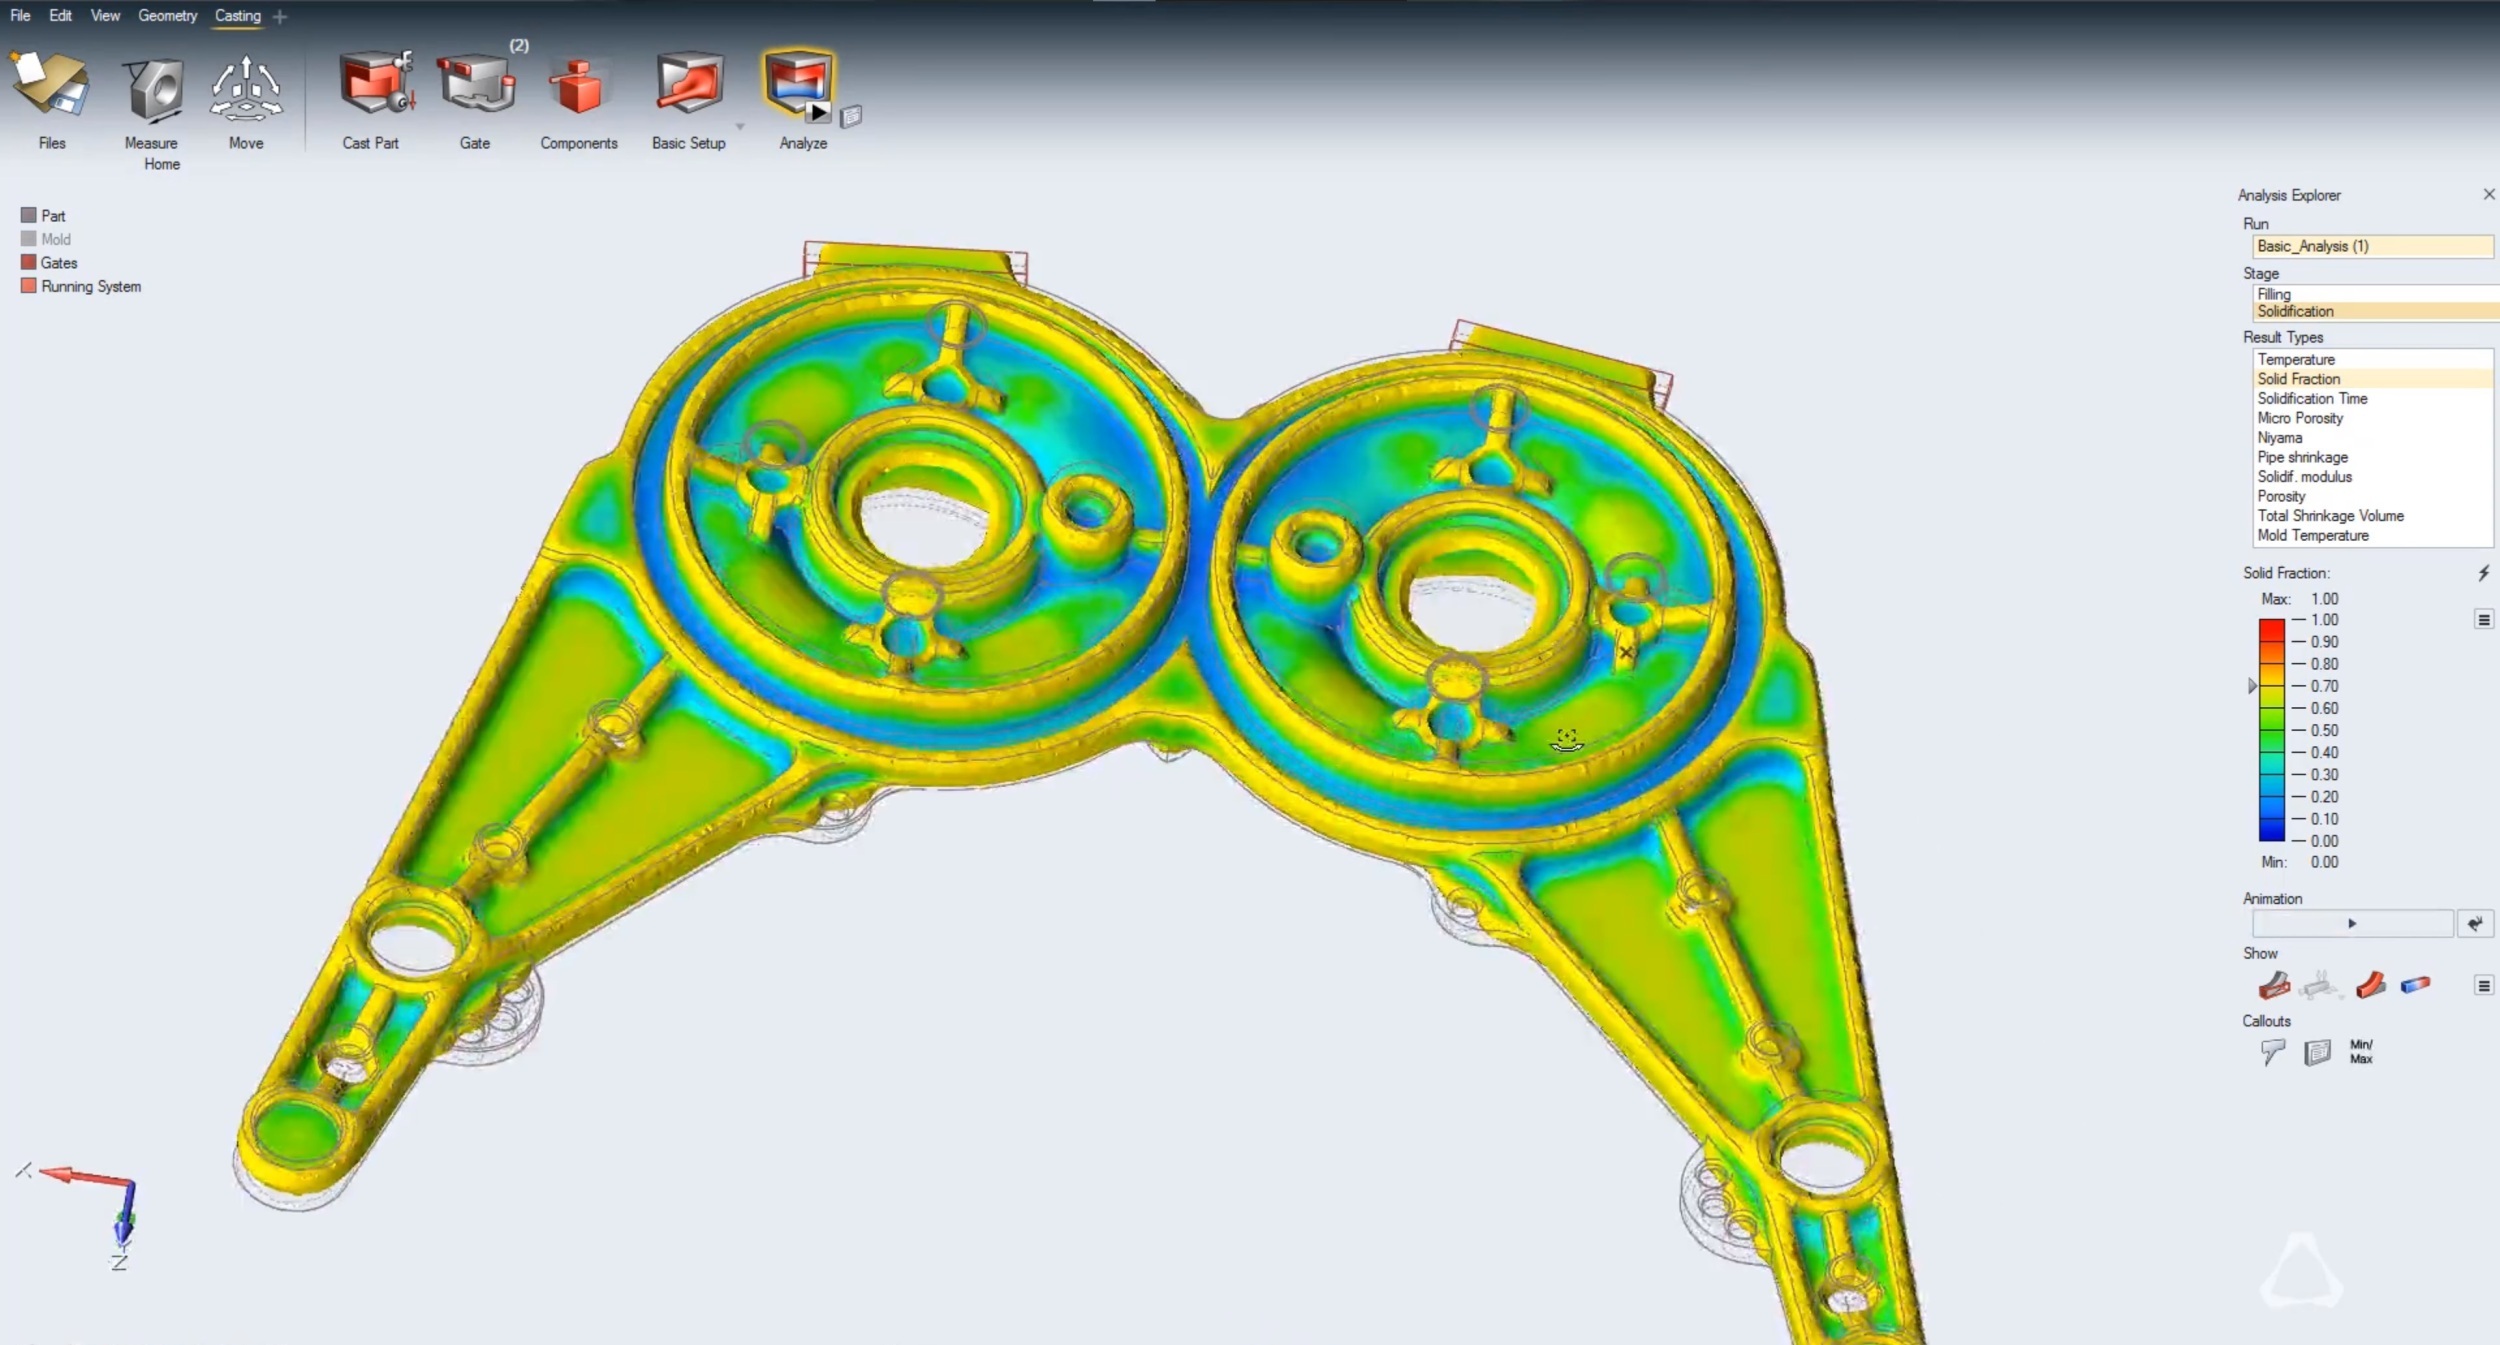Expand the Basic Setup dropdown arrow
2500x1345 pixels.
tap(740, 127)
